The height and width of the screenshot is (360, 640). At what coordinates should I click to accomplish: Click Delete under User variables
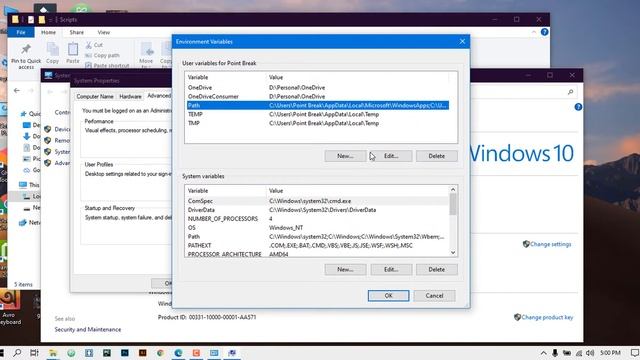coord(437,156)
